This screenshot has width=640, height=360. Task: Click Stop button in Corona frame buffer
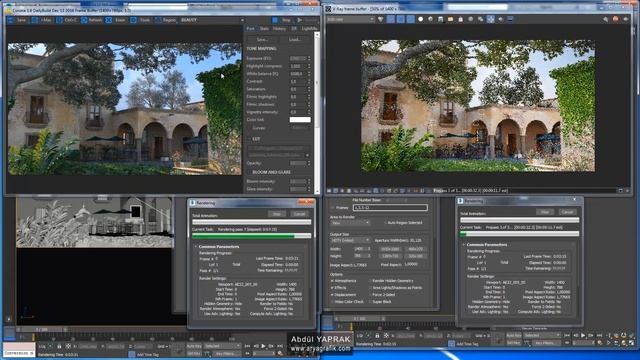tap(286, 20)
